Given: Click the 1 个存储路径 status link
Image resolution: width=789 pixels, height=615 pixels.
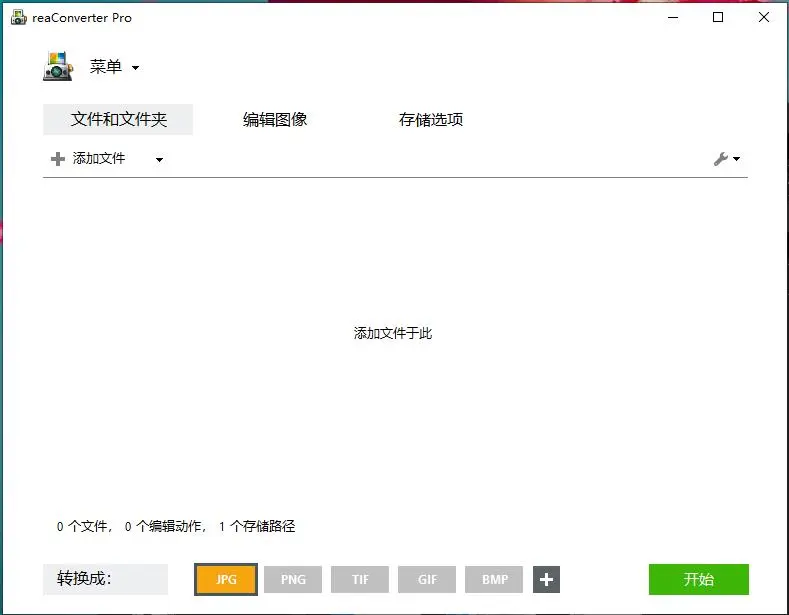Looking at the screenshot, I should point(256,526).
